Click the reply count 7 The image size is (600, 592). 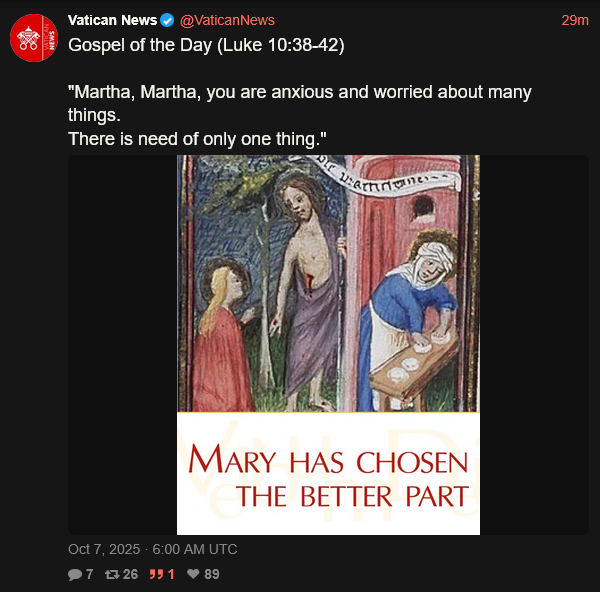coord(89,574)
